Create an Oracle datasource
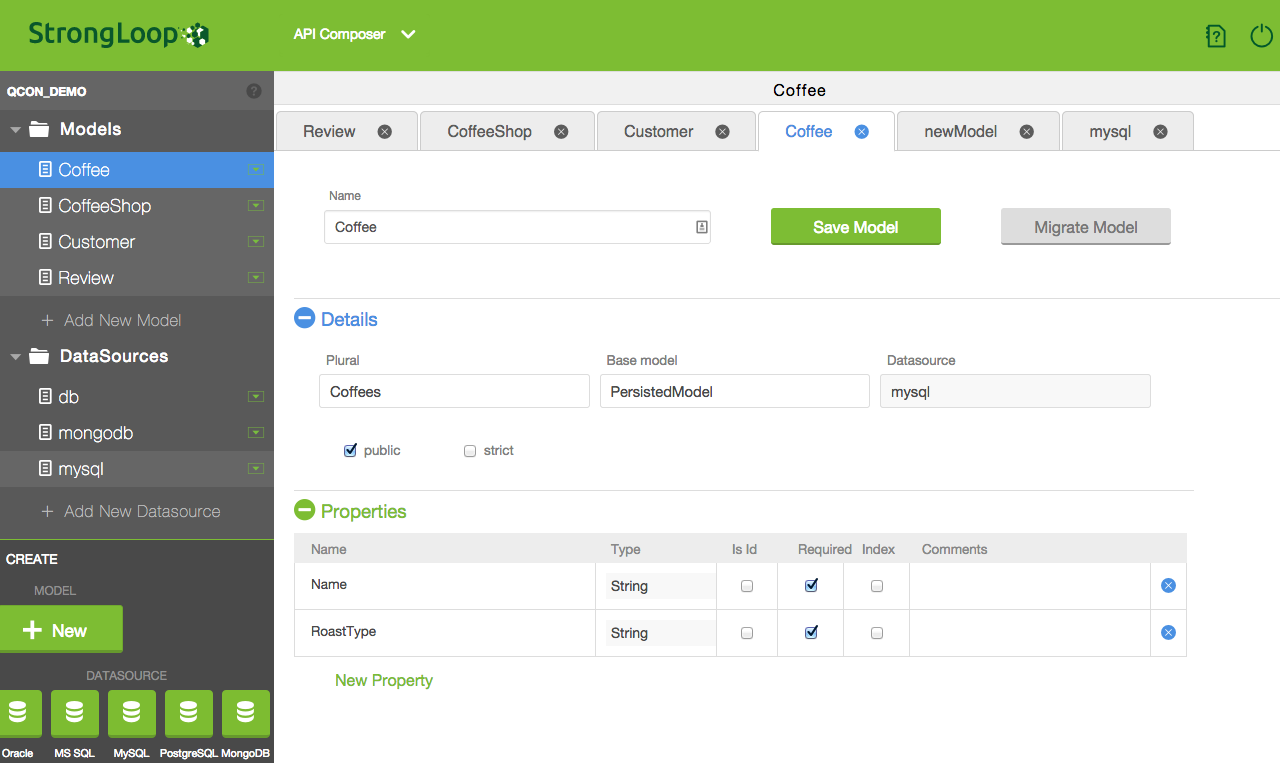 coord(18,714)
